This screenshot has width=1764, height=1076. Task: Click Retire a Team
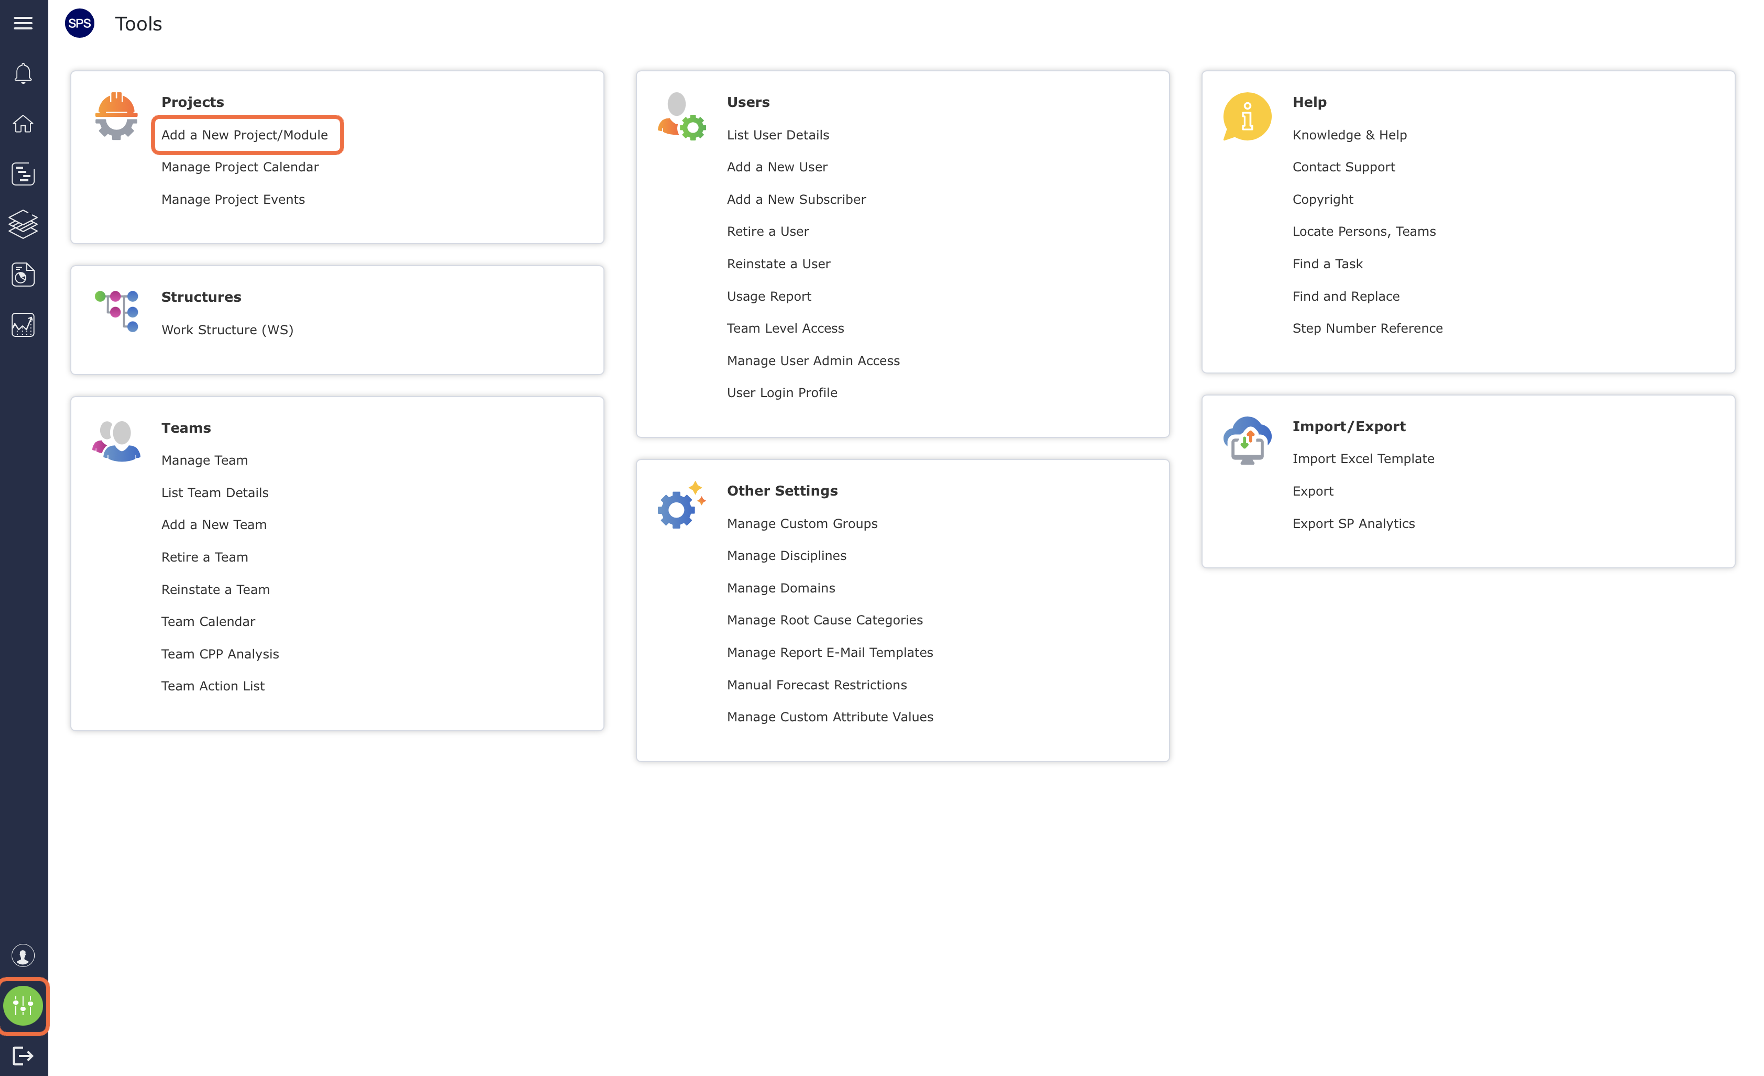point(204,558)
